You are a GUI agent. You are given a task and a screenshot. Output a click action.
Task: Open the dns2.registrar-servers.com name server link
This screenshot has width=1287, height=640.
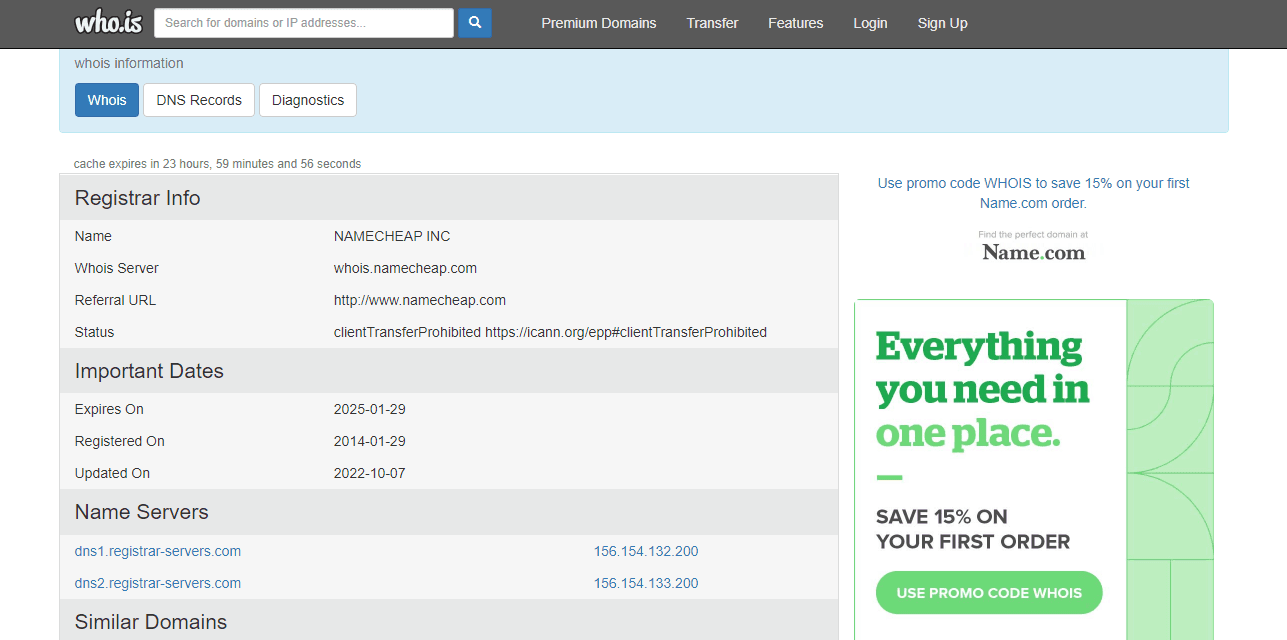(x=158, y=583)
